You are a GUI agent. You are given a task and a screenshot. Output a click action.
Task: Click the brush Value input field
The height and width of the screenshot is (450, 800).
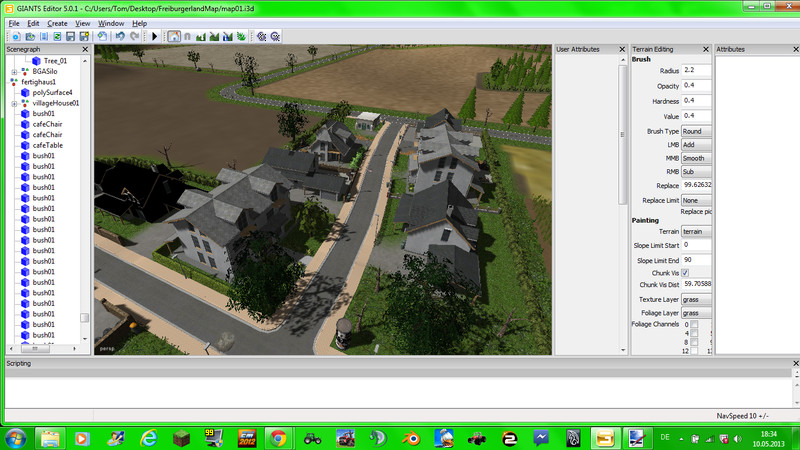click(x=696, y=116)
